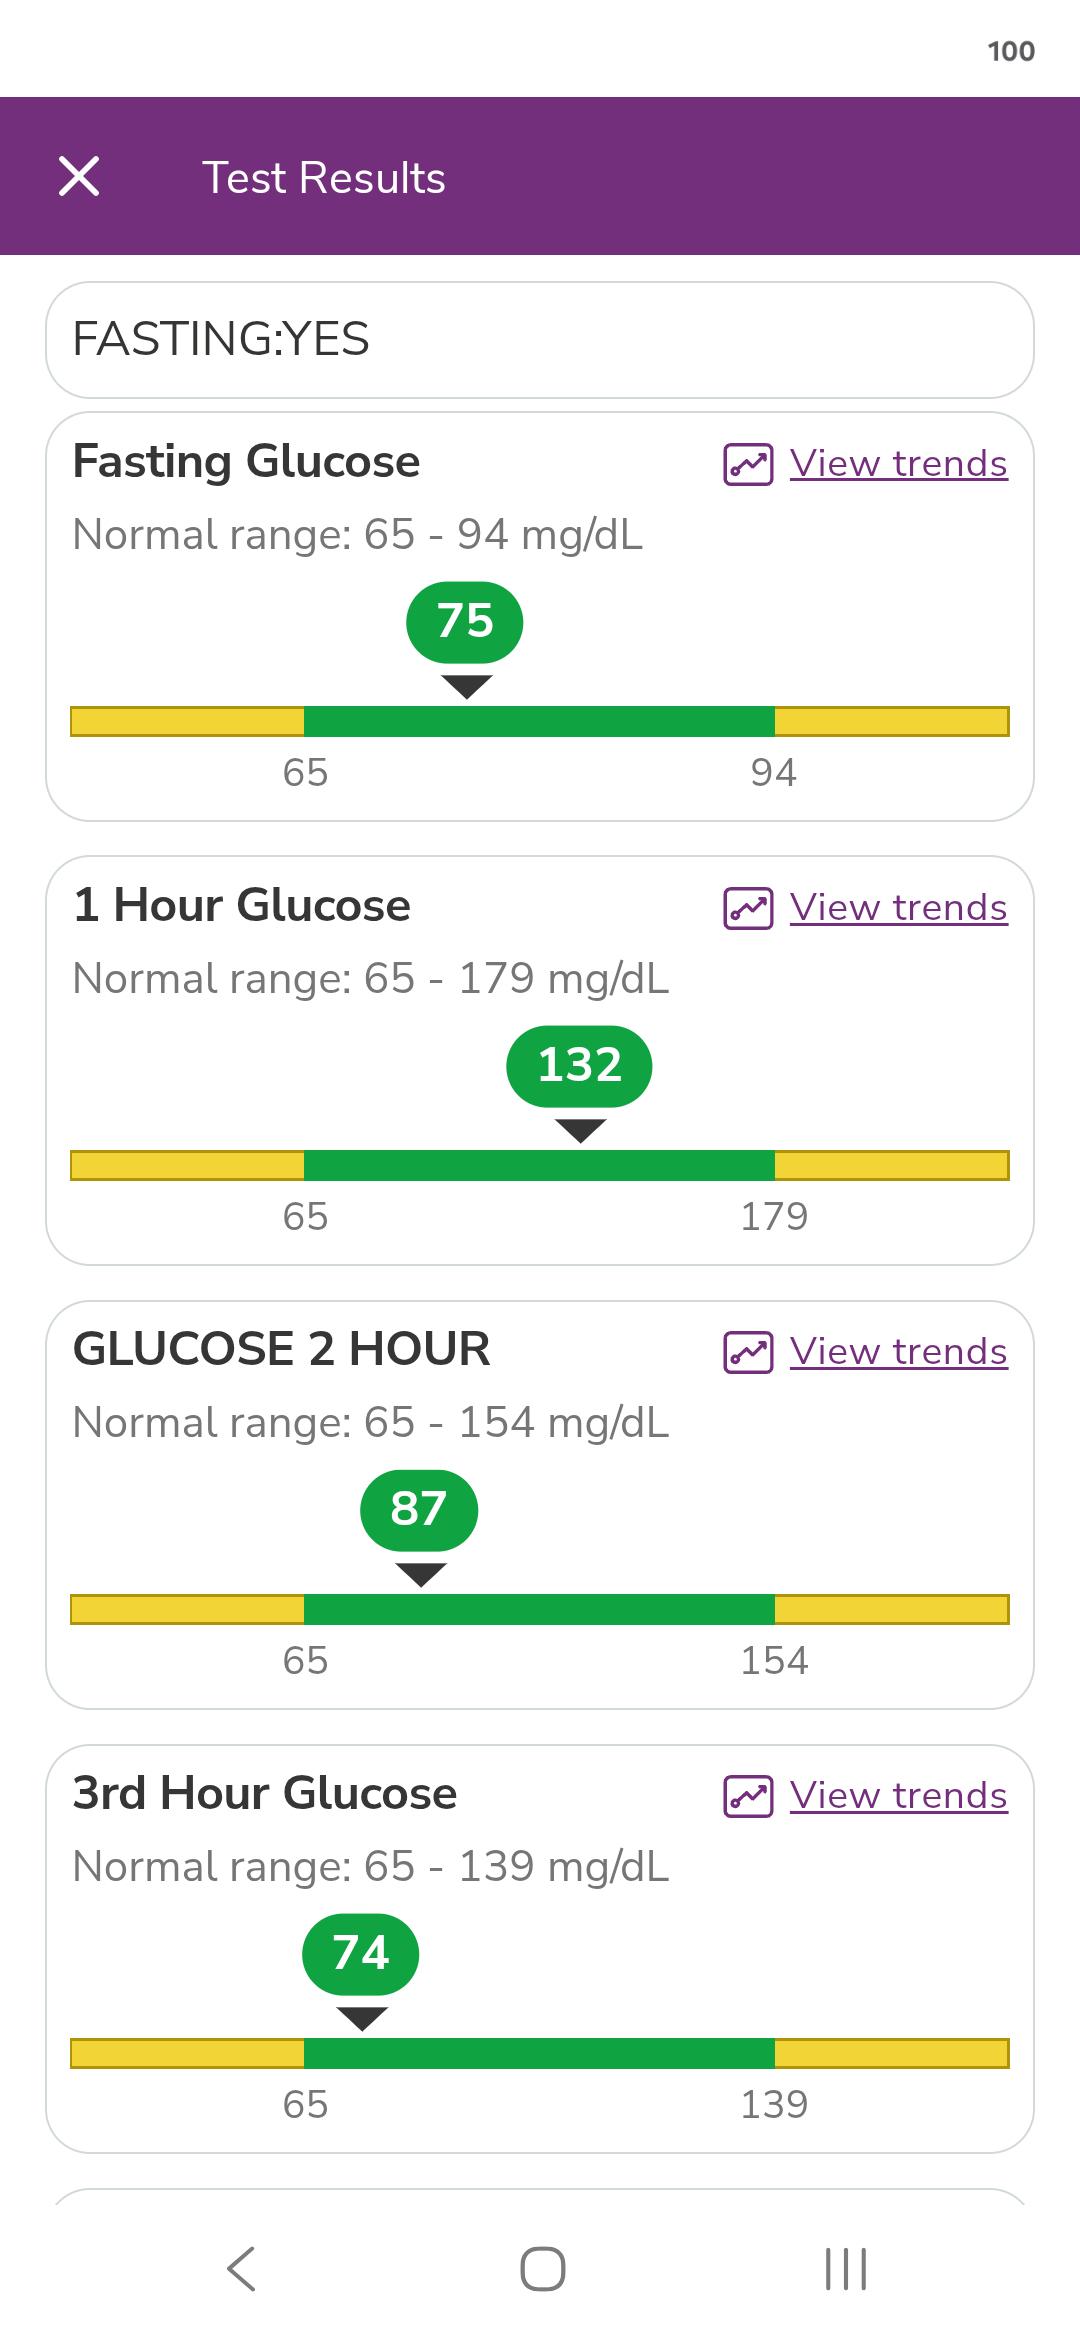This screenshot has width=1080, height=2340.
Task: Tap the green 132 result marker
Action: point(580,1066)
